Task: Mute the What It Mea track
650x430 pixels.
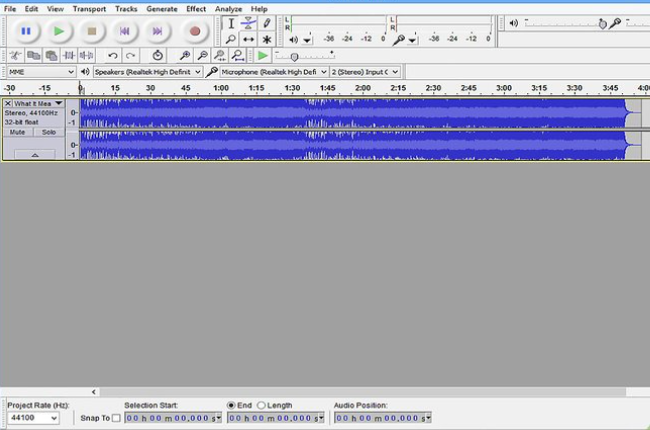Action: point(17,132)
